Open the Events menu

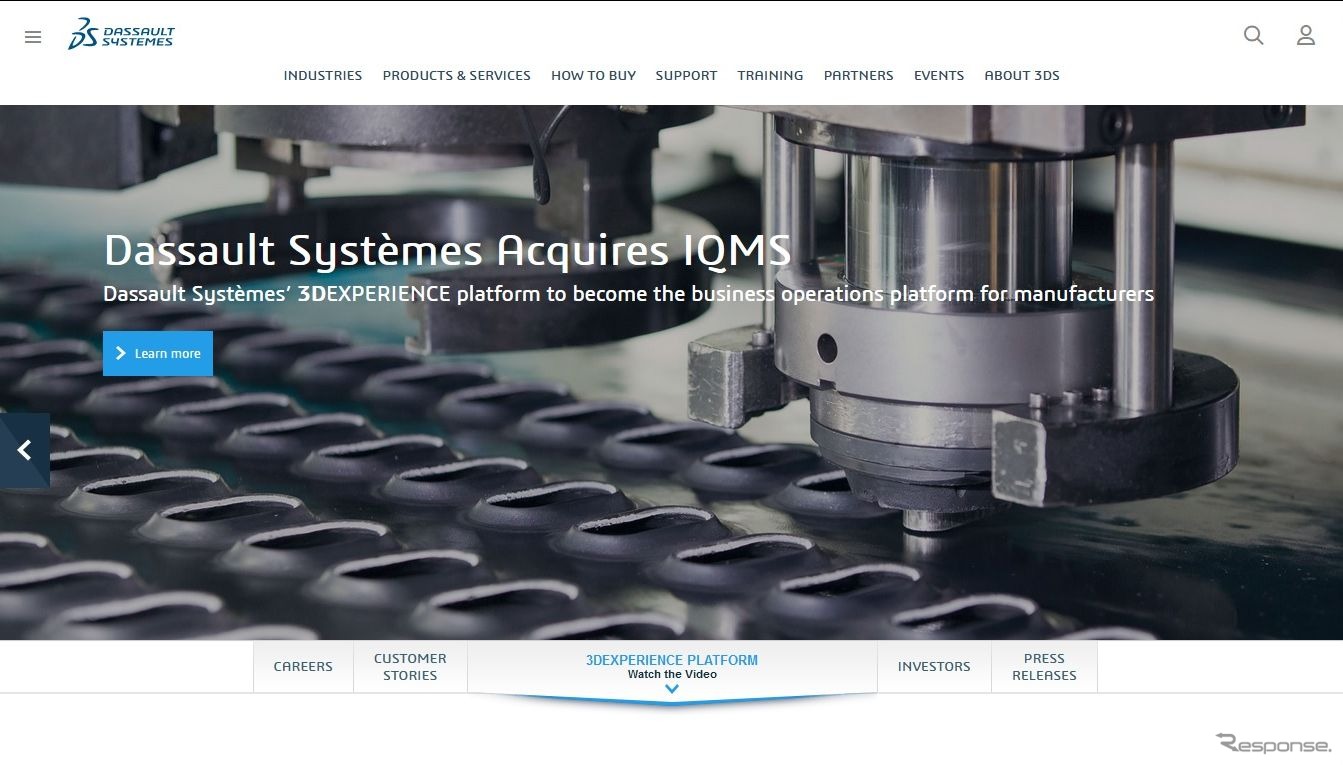[939, 75]
